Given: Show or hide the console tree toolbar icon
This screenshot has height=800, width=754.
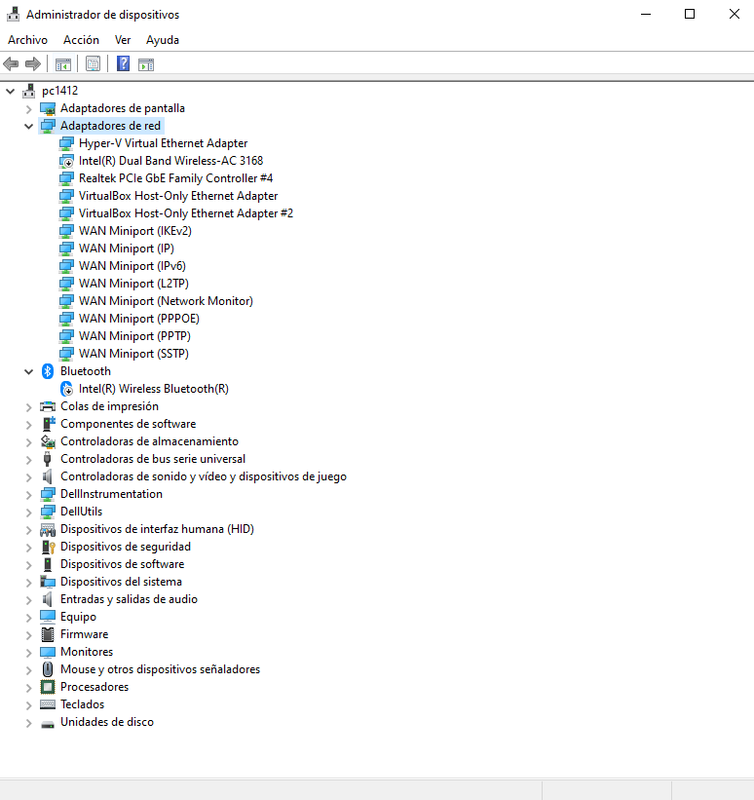Looking at the screenshot, I should pyautogui.click(x=63, y=64).
